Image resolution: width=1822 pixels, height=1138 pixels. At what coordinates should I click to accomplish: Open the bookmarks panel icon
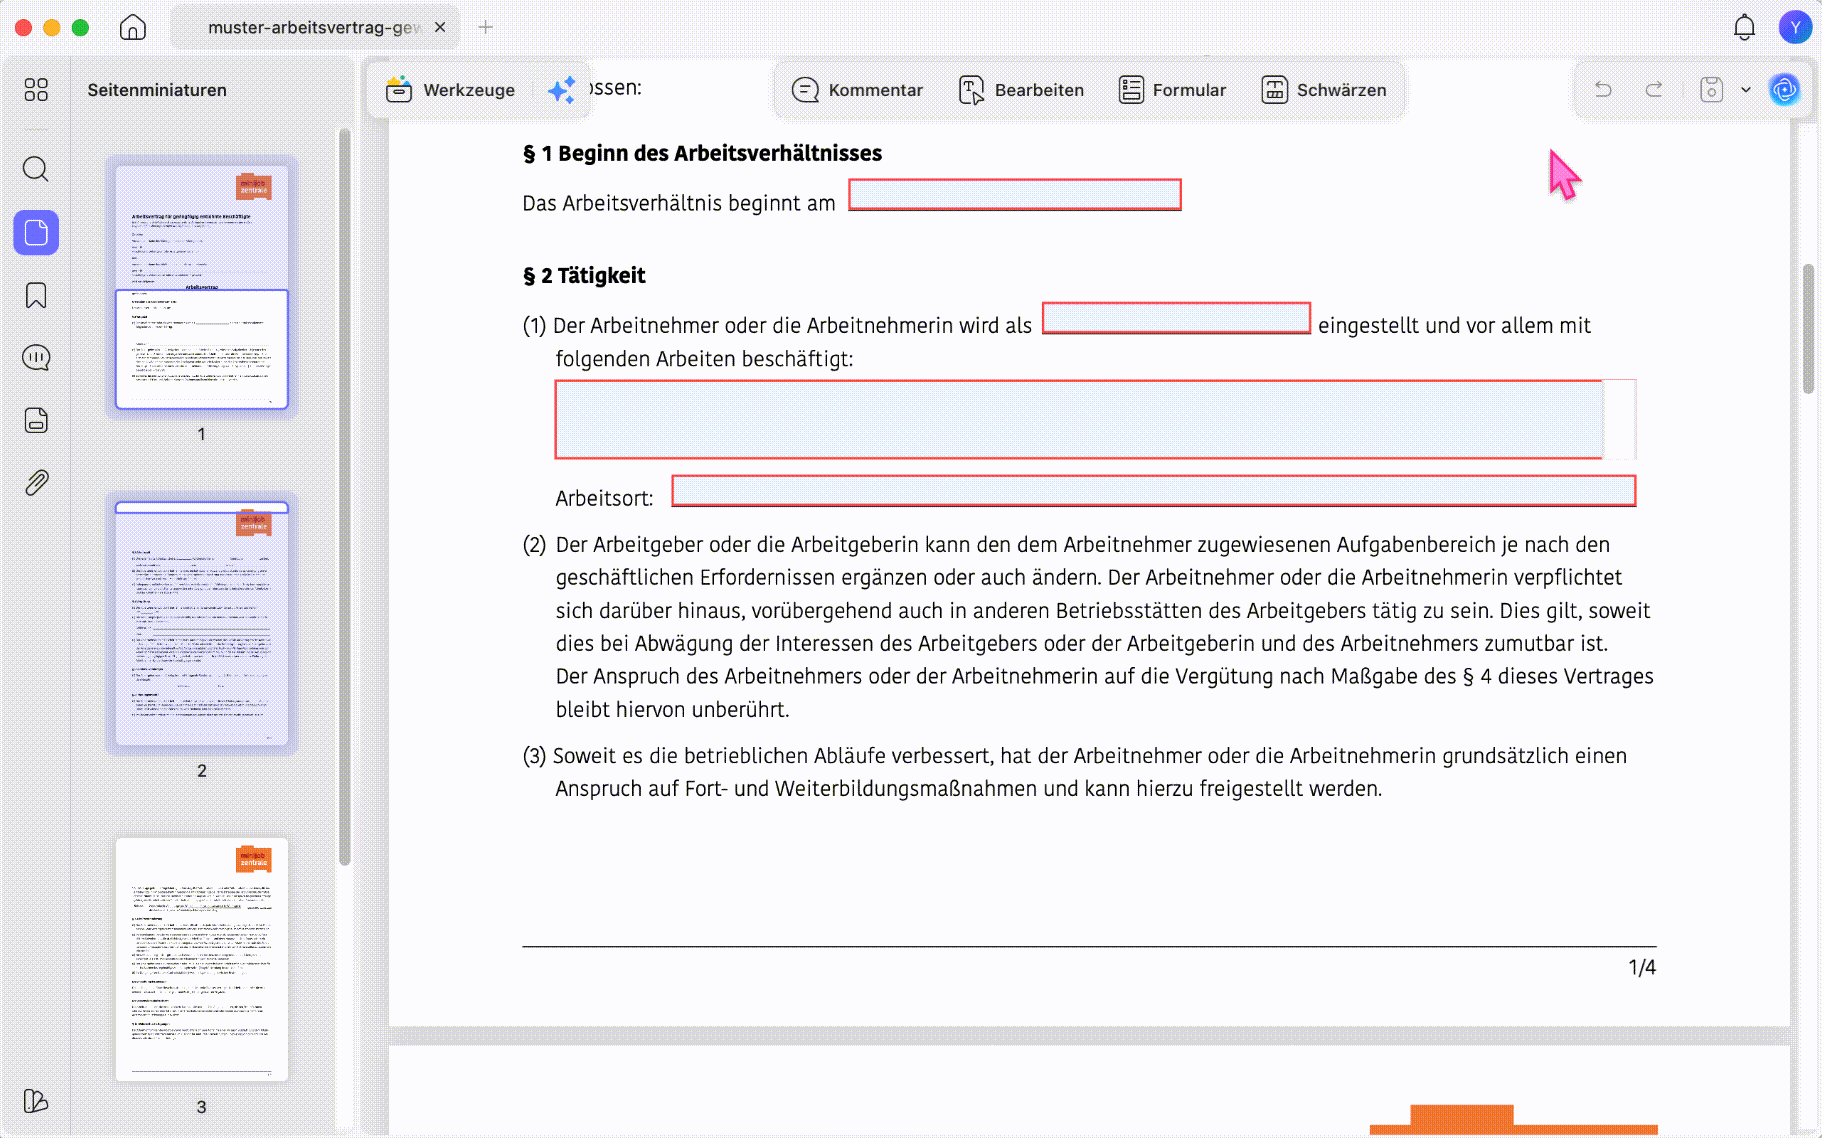coord(36,296)
